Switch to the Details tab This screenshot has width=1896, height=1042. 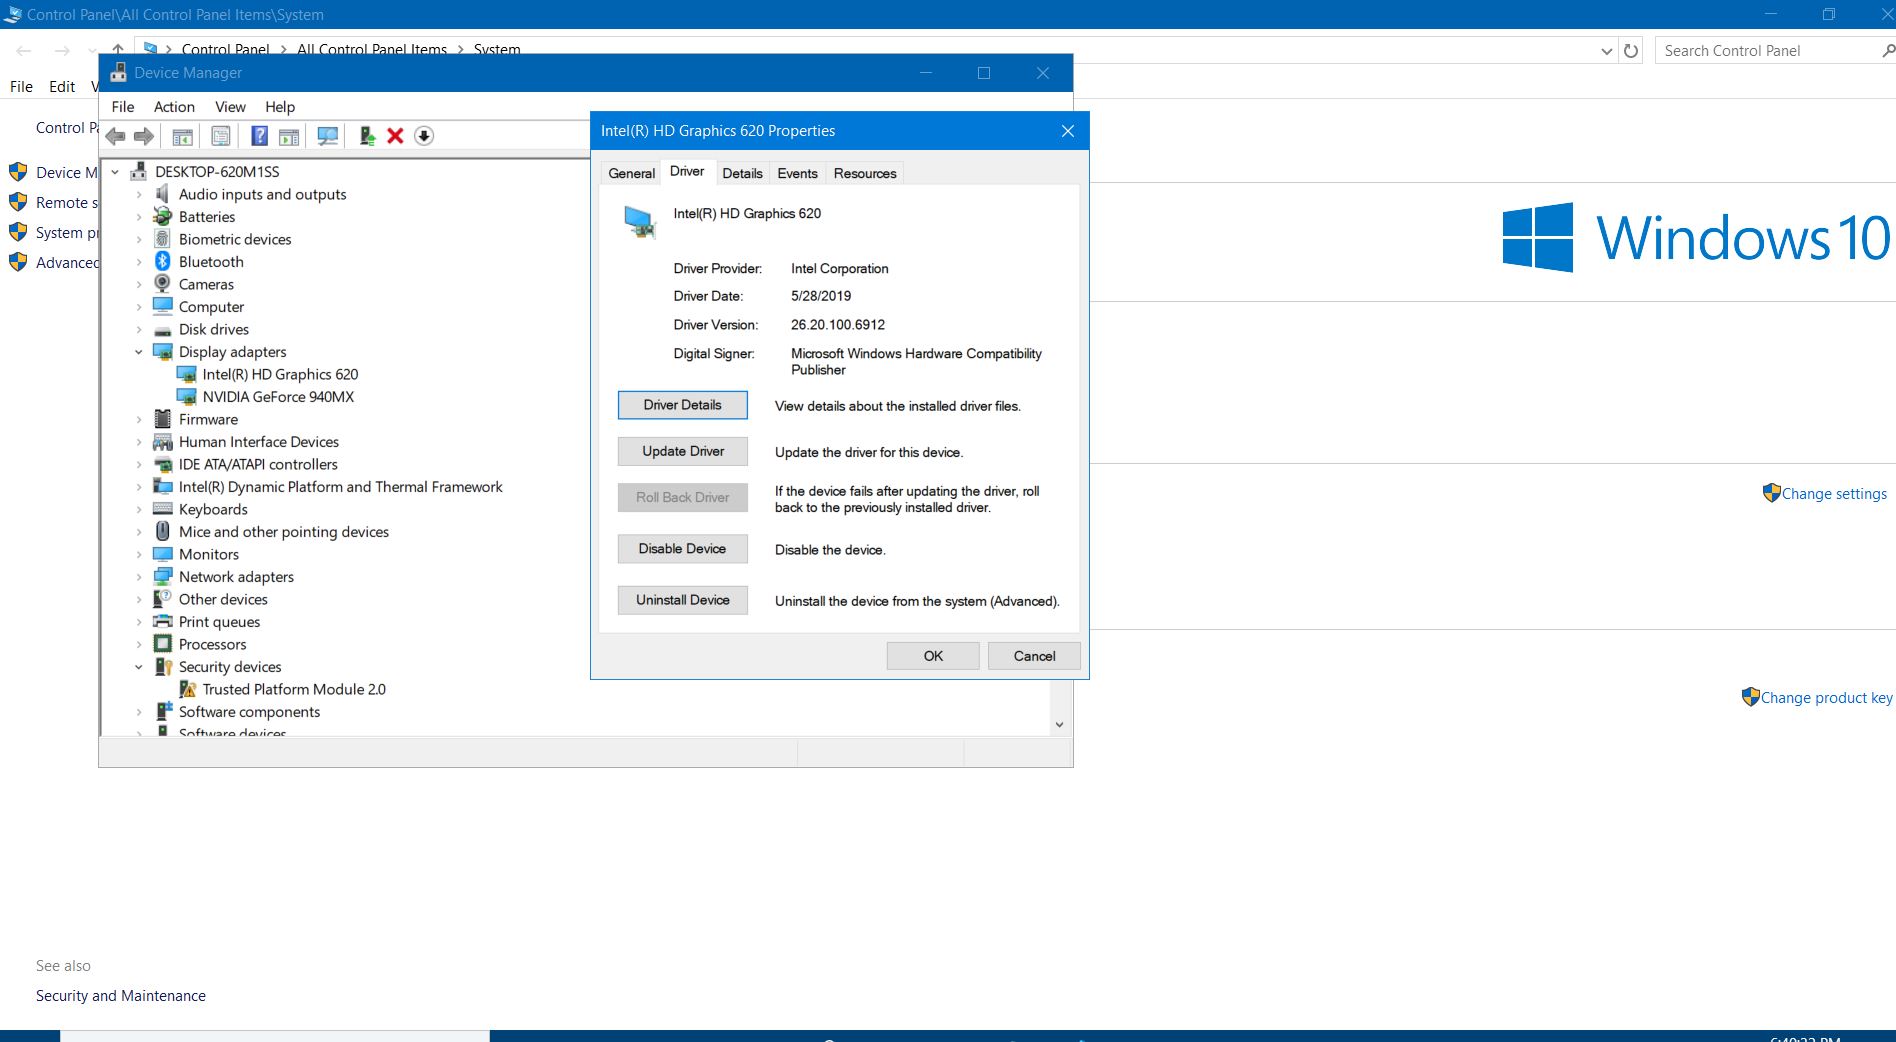point(742,173)
